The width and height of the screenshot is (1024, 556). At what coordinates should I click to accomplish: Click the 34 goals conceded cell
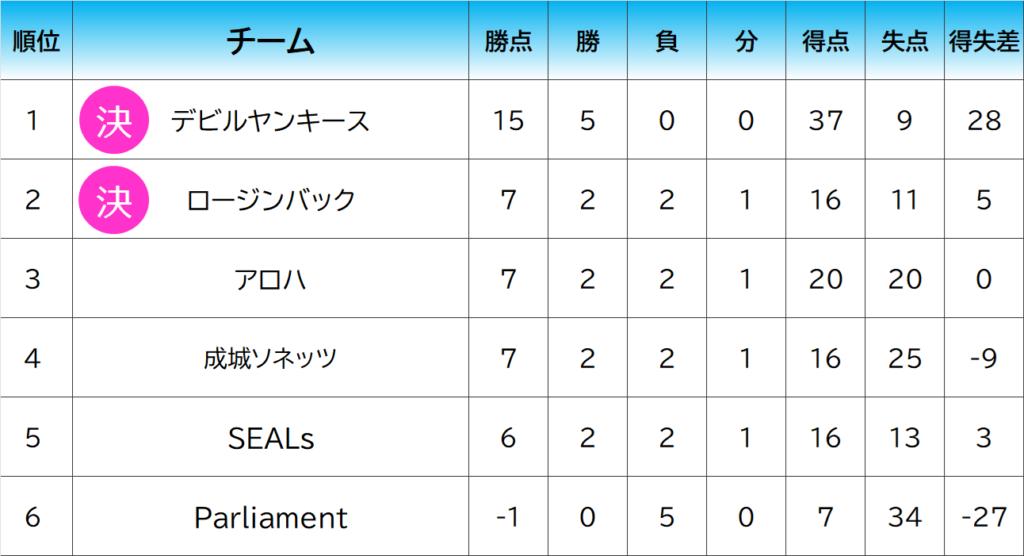coord(905,518)
